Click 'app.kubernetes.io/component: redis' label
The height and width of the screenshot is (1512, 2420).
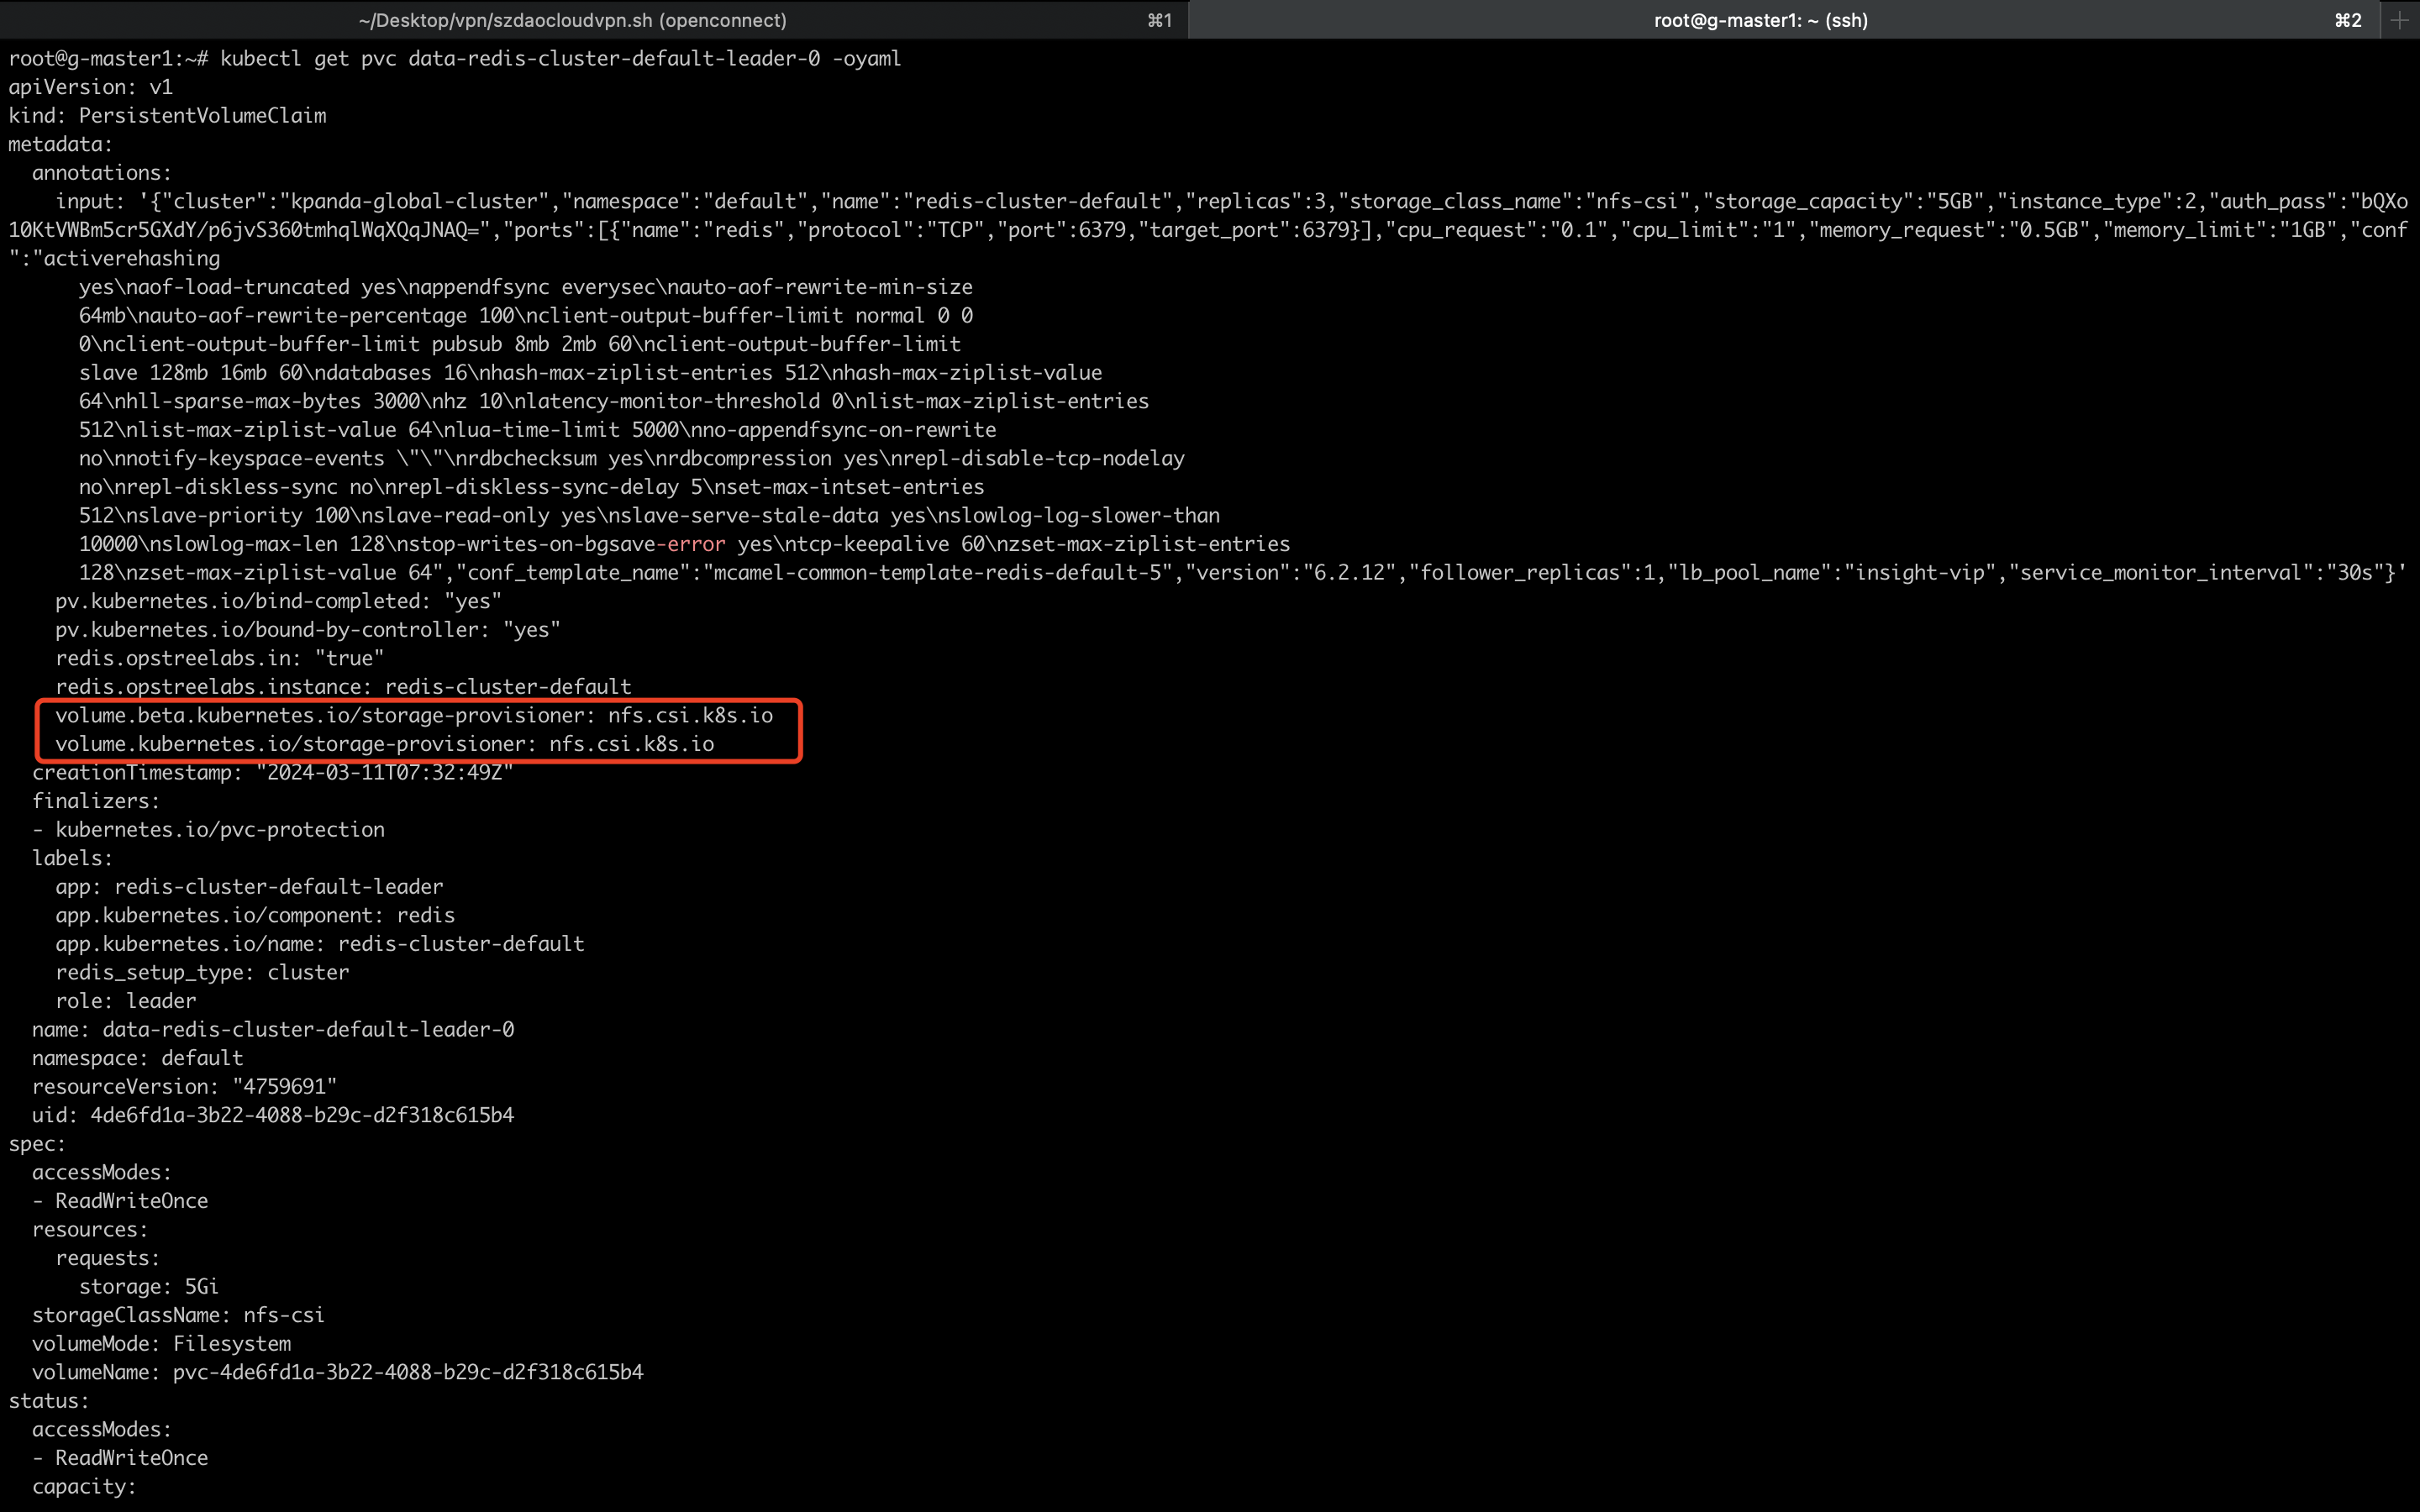tap(255, 915)
